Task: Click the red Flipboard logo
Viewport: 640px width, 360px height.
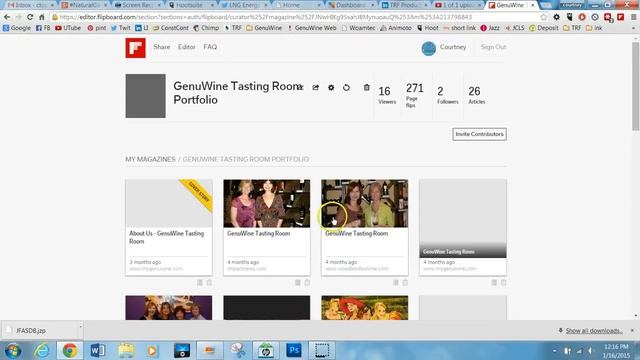Action: click(x=136, y=48)
